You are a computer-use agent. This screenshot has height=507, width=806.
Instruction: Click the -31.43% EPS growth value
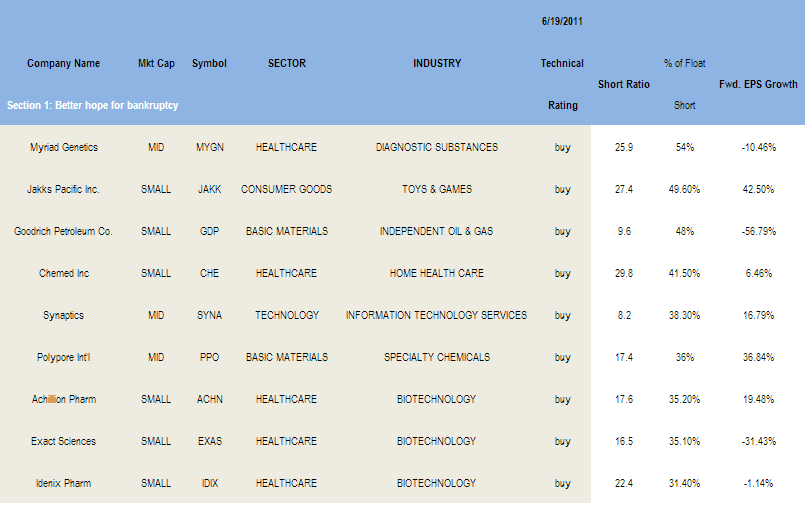click(x=759, y=441)
